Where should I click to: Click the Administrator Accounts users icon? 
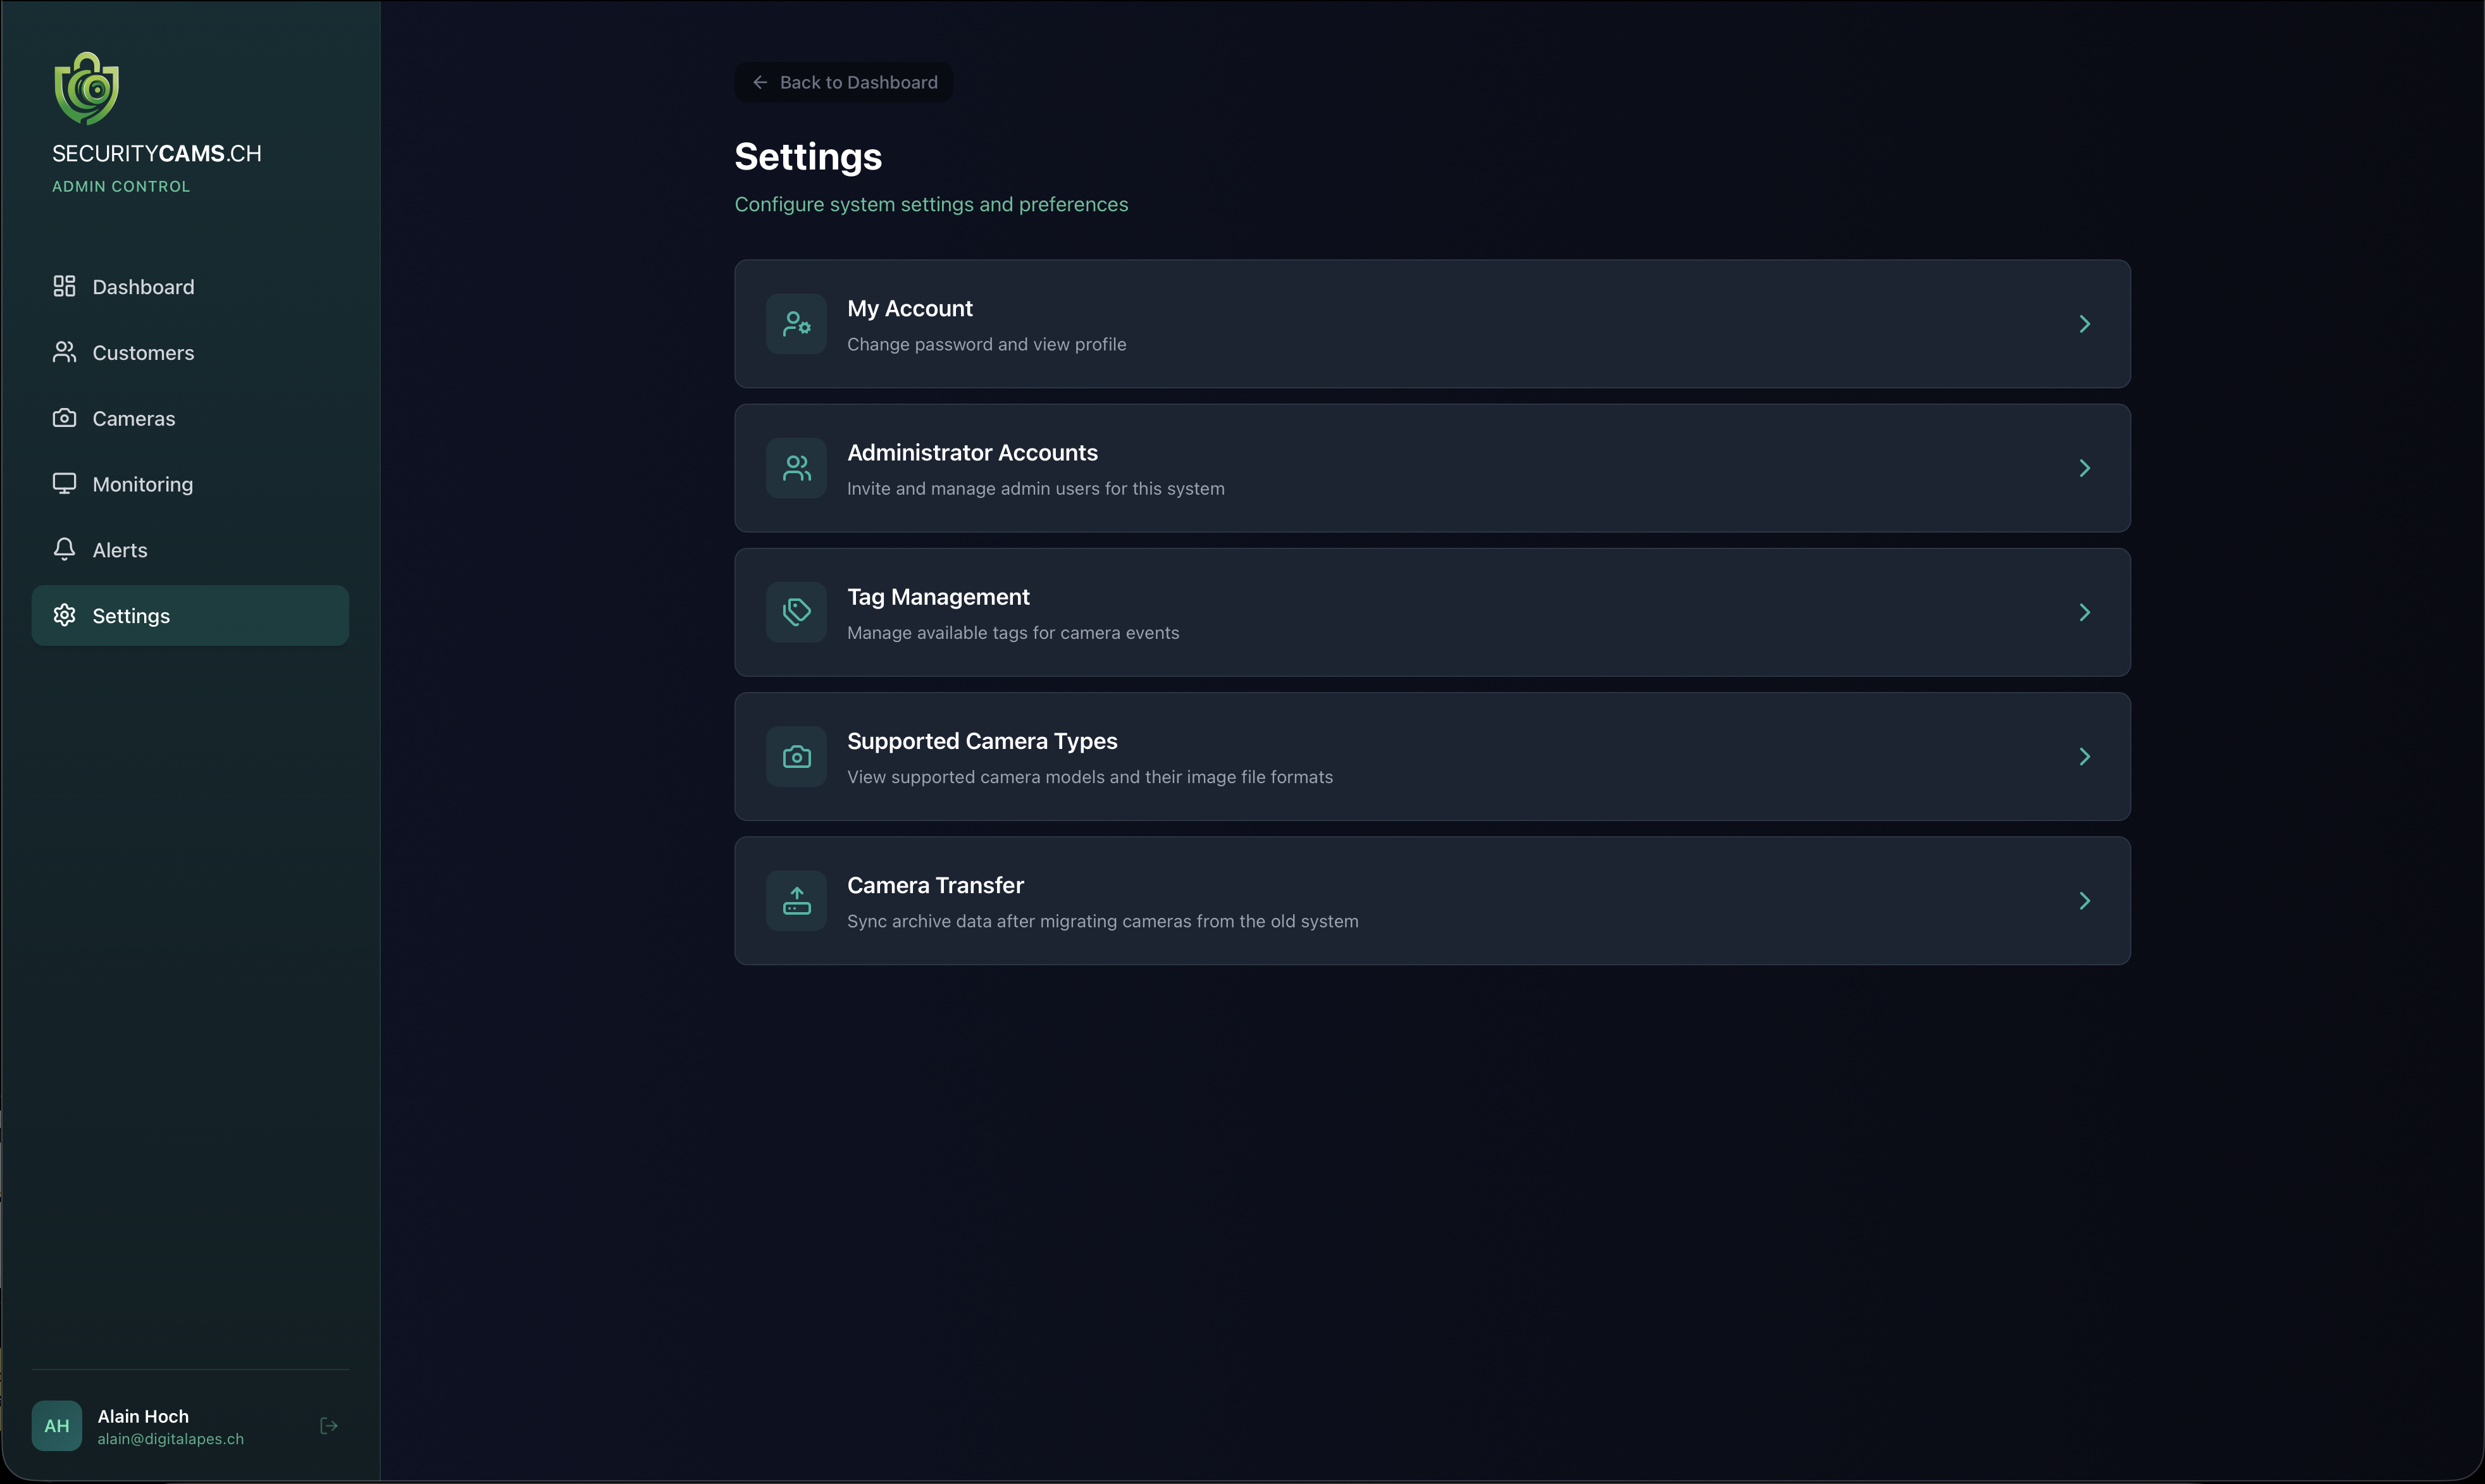tap(796, 468)
